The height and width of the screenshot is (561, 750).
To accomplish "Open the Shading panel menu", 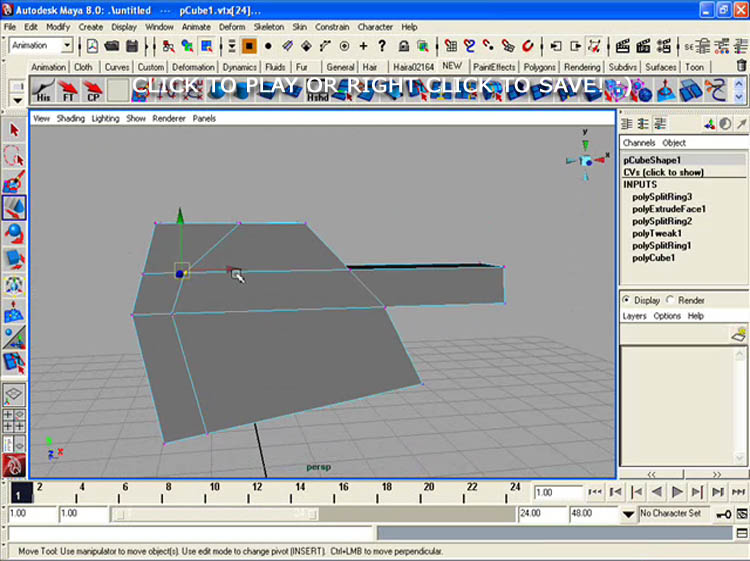I will click(x=70, y=118).
